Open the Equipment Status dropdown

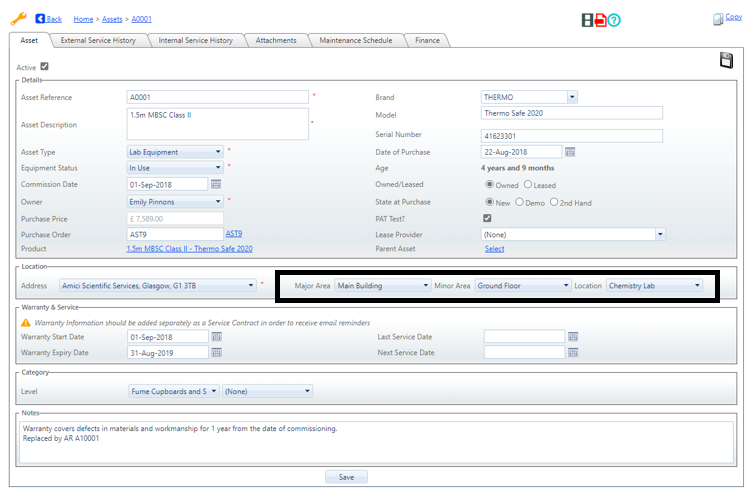pos(175,168)
